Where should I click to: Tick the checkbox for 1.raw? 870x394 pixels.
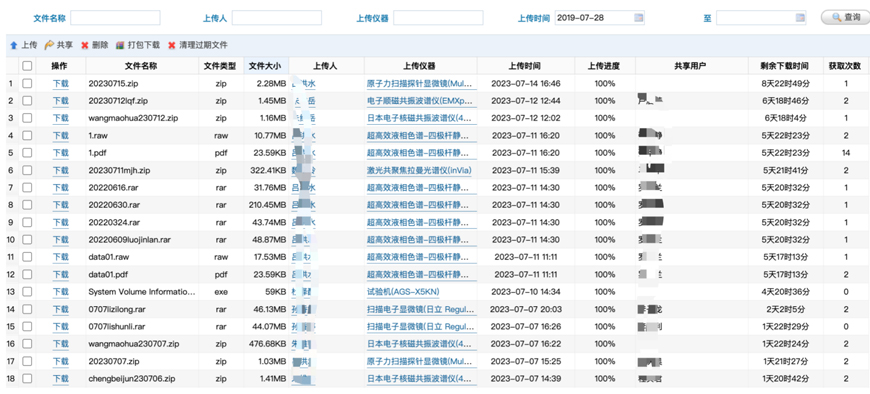(x=27, y=135)
